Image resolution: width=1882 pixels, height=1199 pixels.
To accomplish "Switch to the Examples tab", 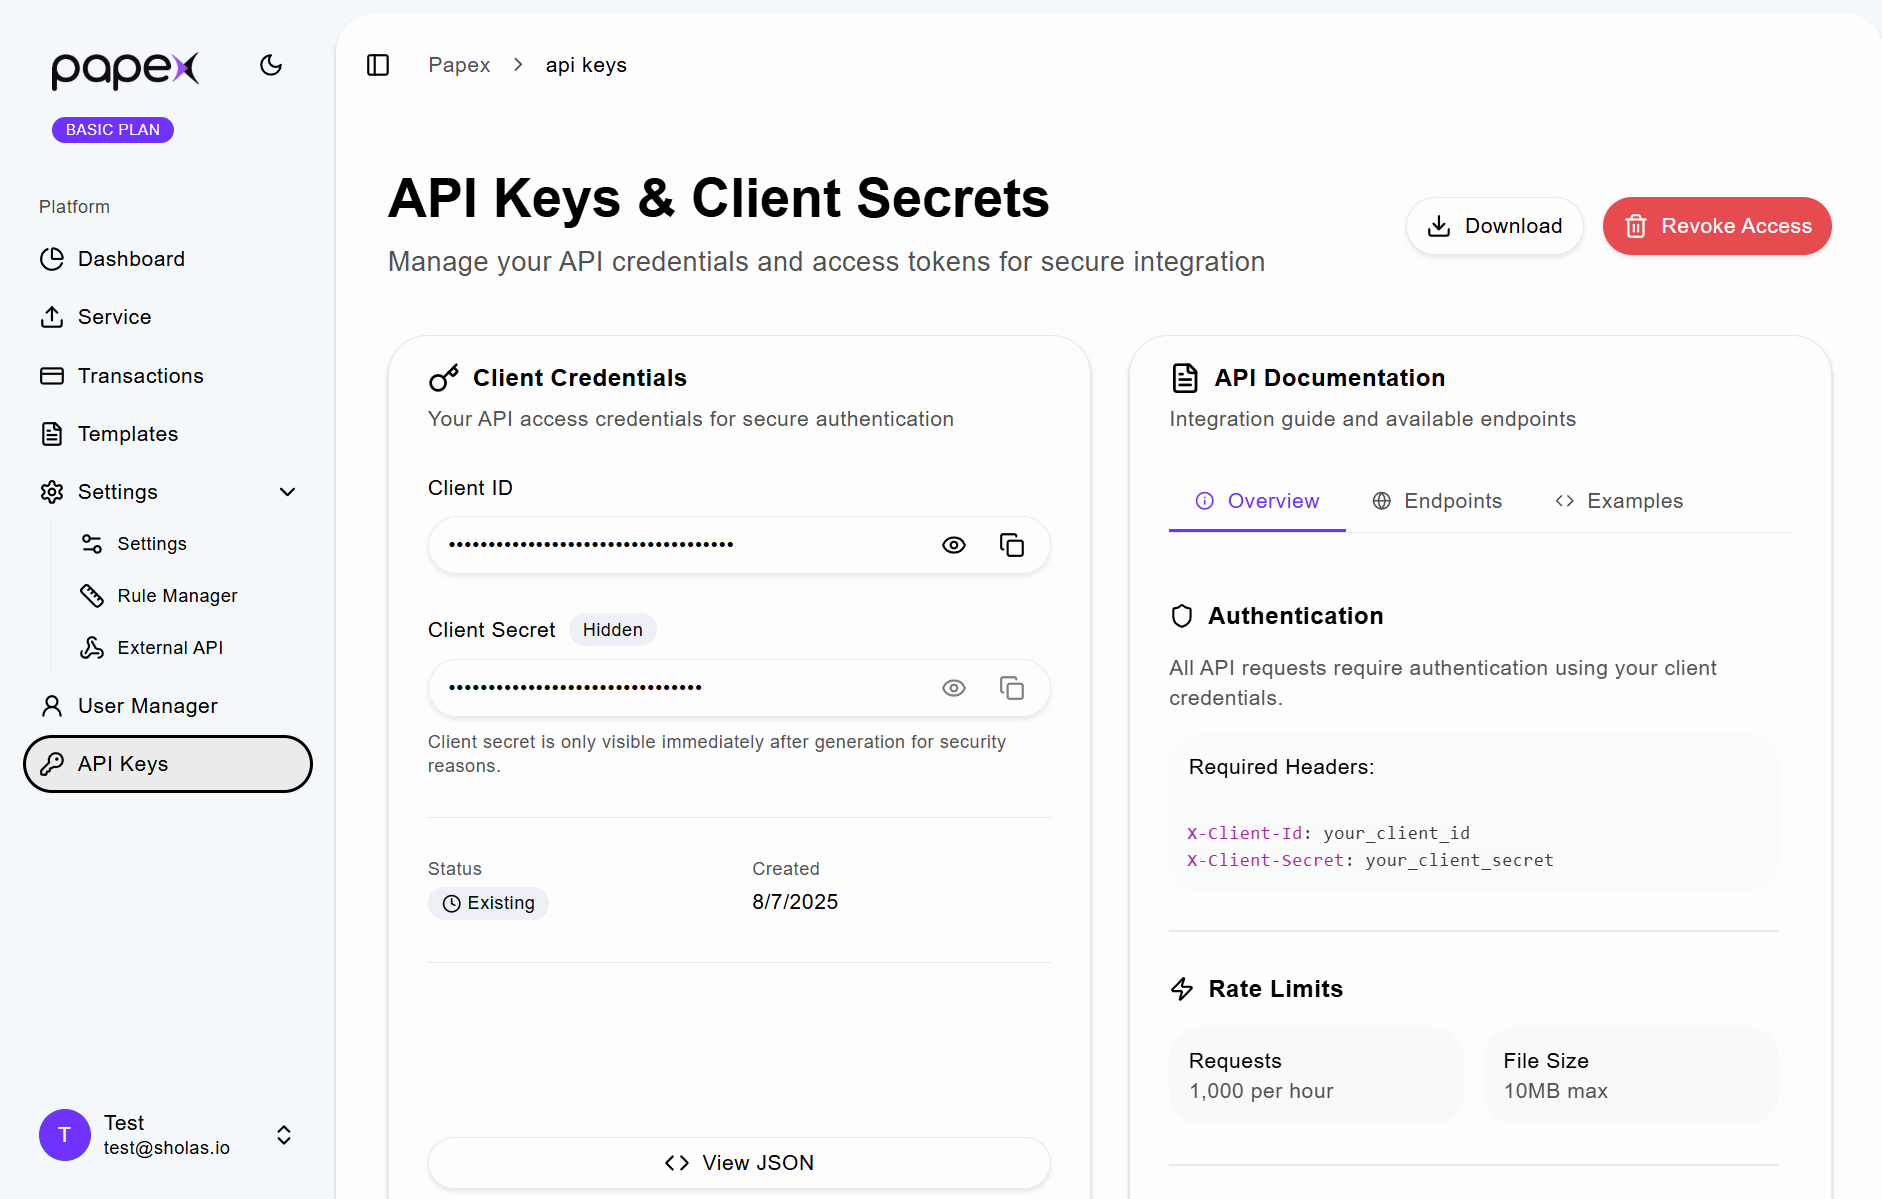I will (1619, 501).
